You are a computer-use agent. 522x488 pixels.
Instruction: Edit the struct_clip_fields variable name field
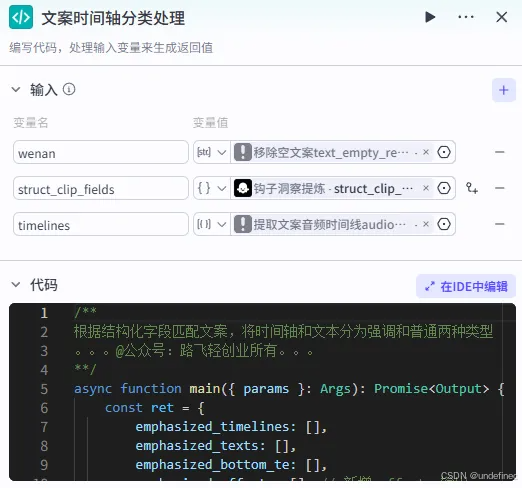101,188
